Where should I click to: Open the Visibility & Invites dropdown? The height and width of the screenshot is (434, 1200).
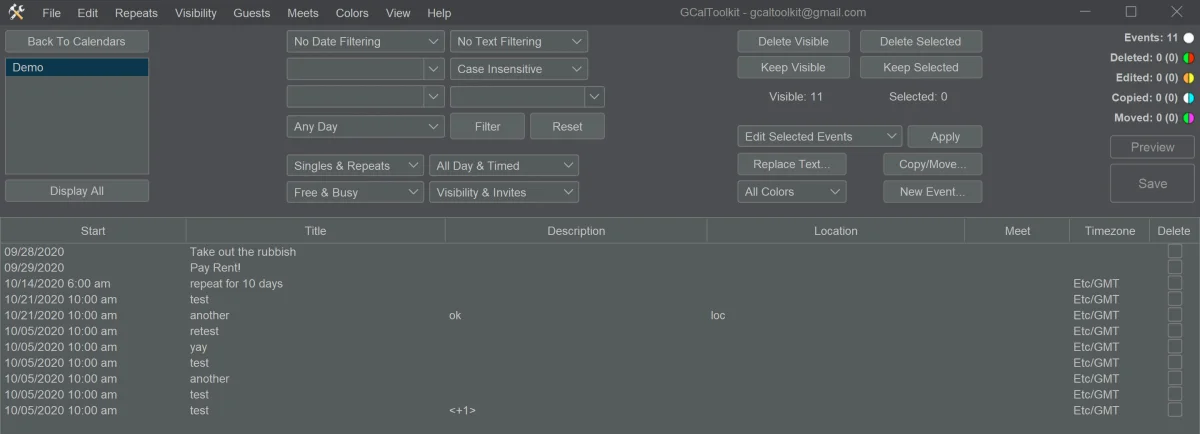[504, 192]
